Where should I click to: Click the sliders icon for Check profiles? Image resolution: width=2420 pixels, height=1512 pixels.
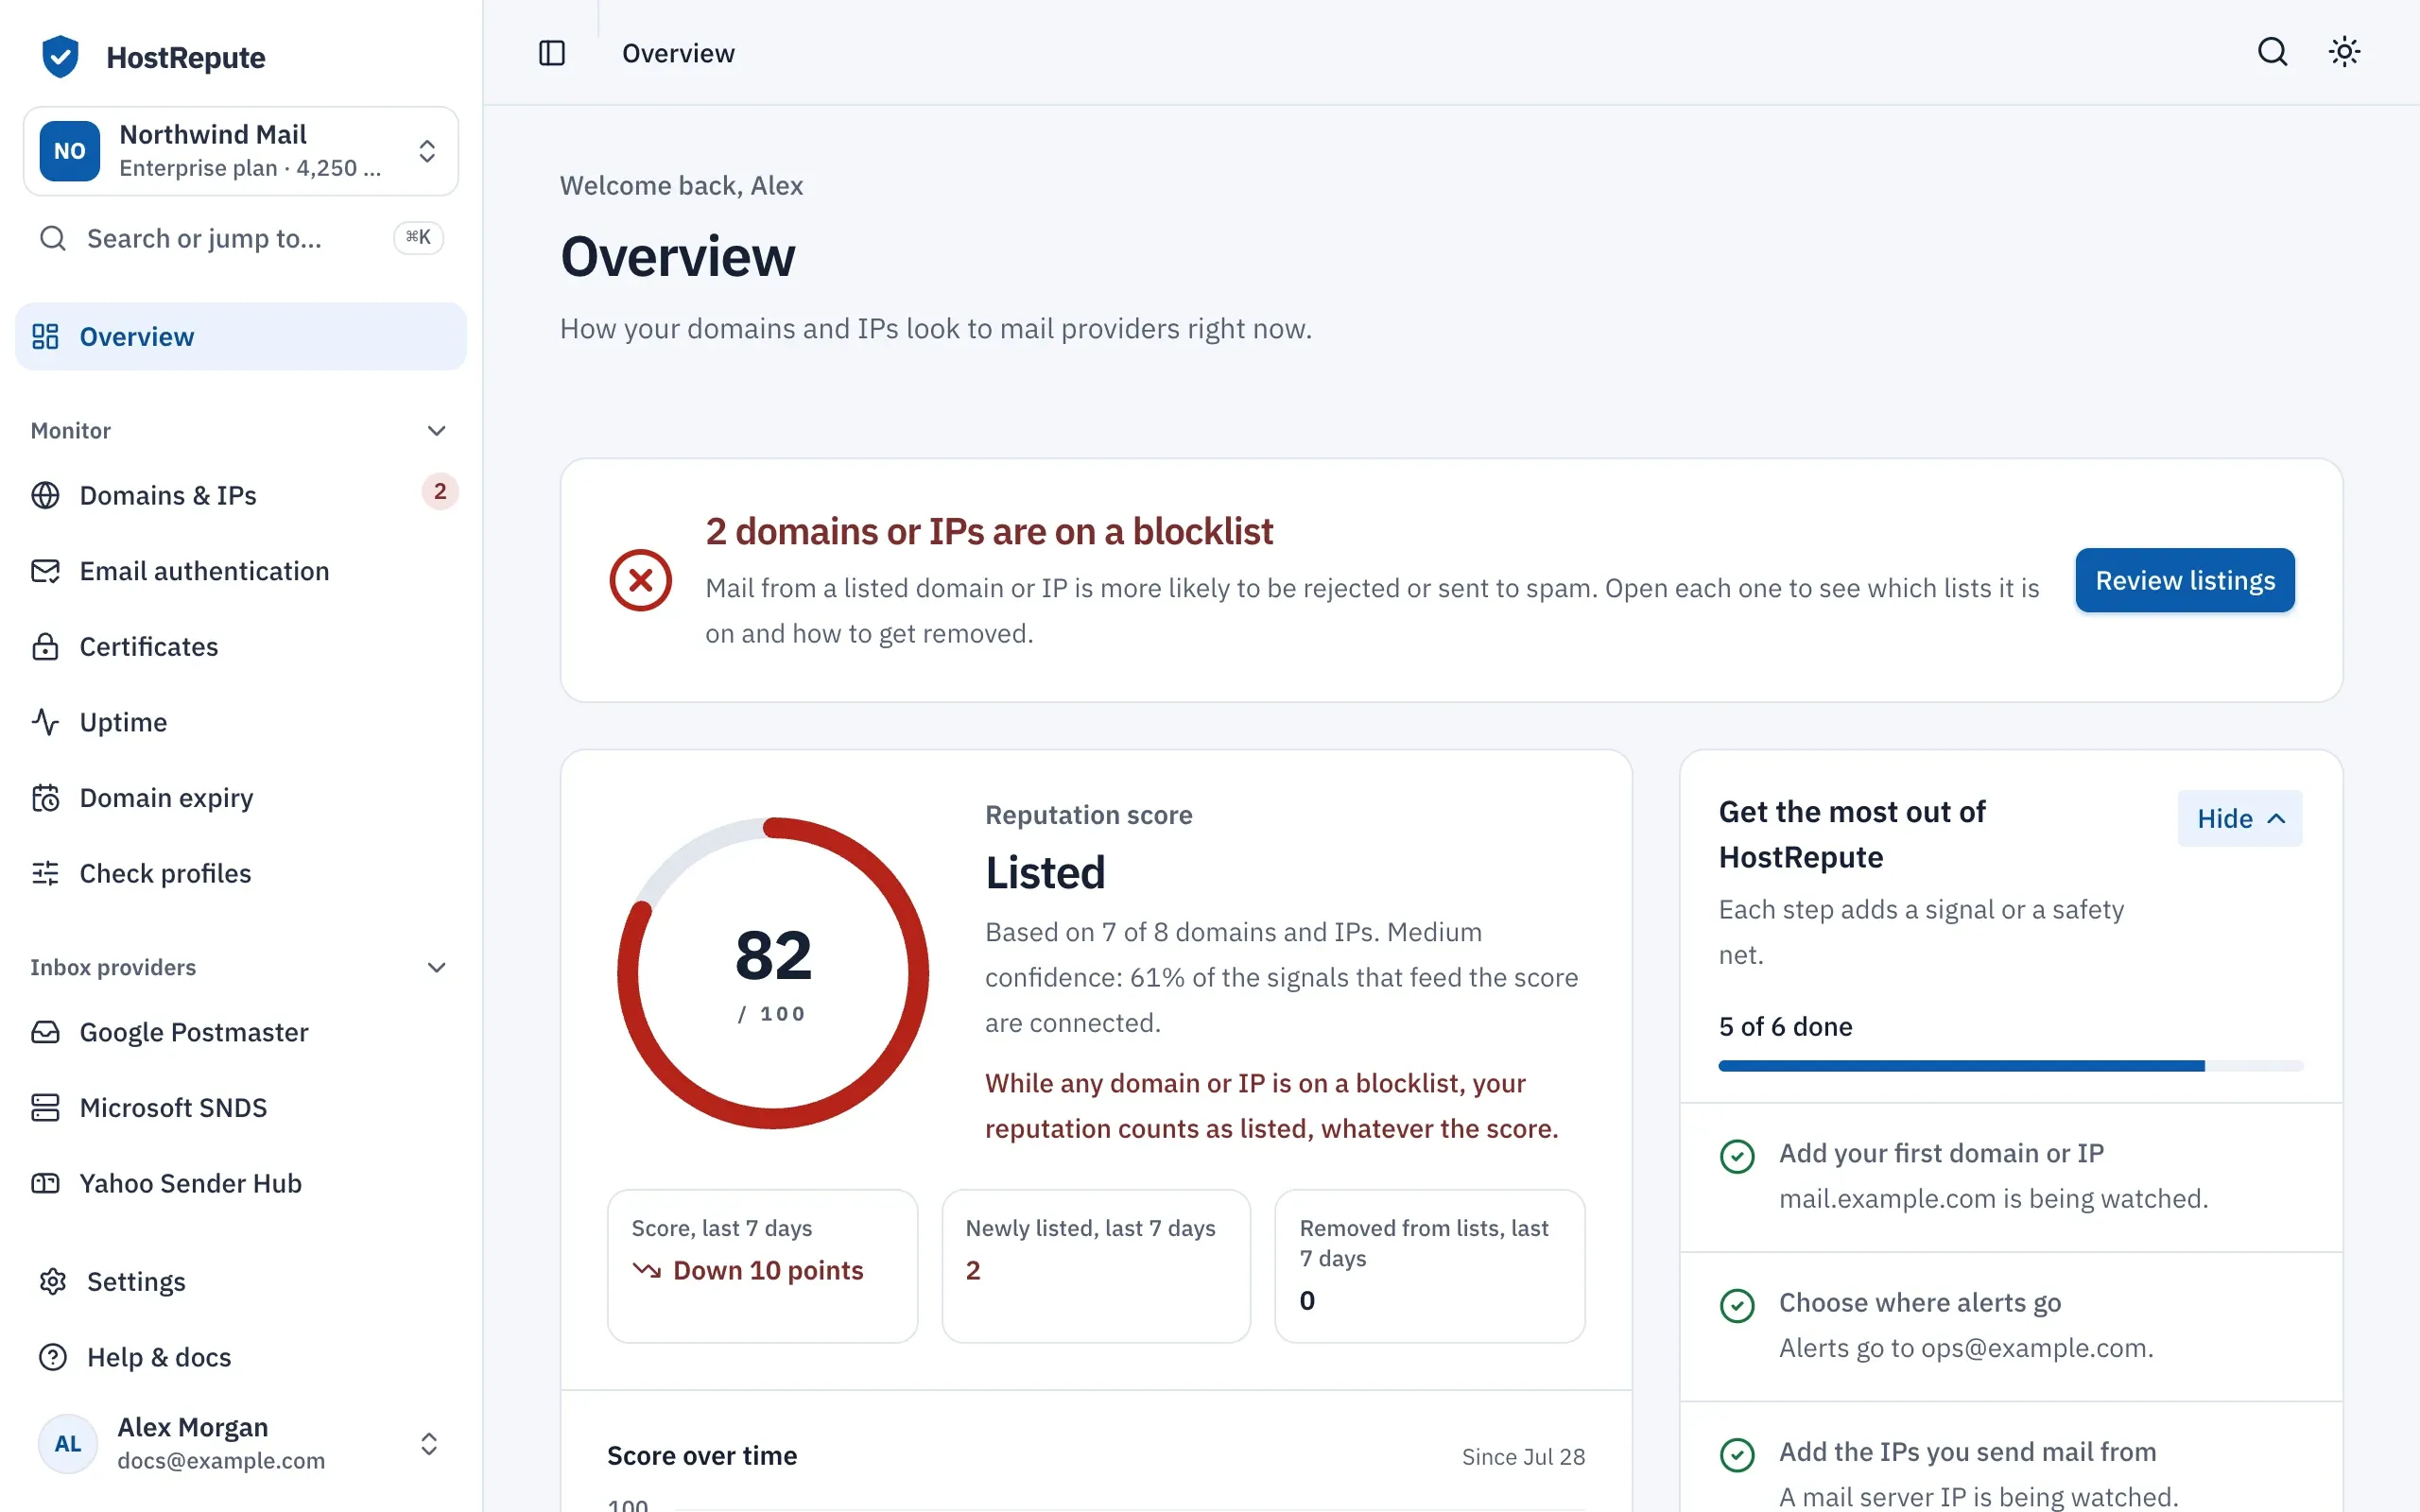(45, 873)
